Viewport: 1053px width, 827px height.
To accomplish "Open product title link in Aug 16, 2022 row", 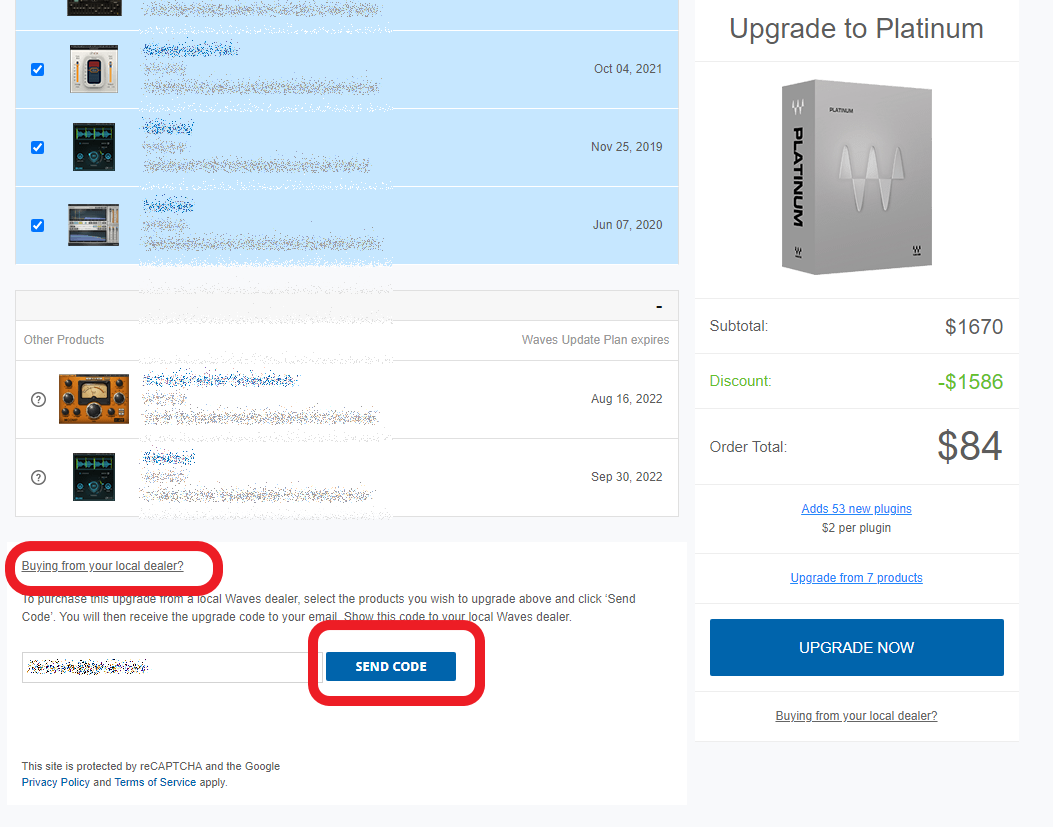I will [220, 380].
